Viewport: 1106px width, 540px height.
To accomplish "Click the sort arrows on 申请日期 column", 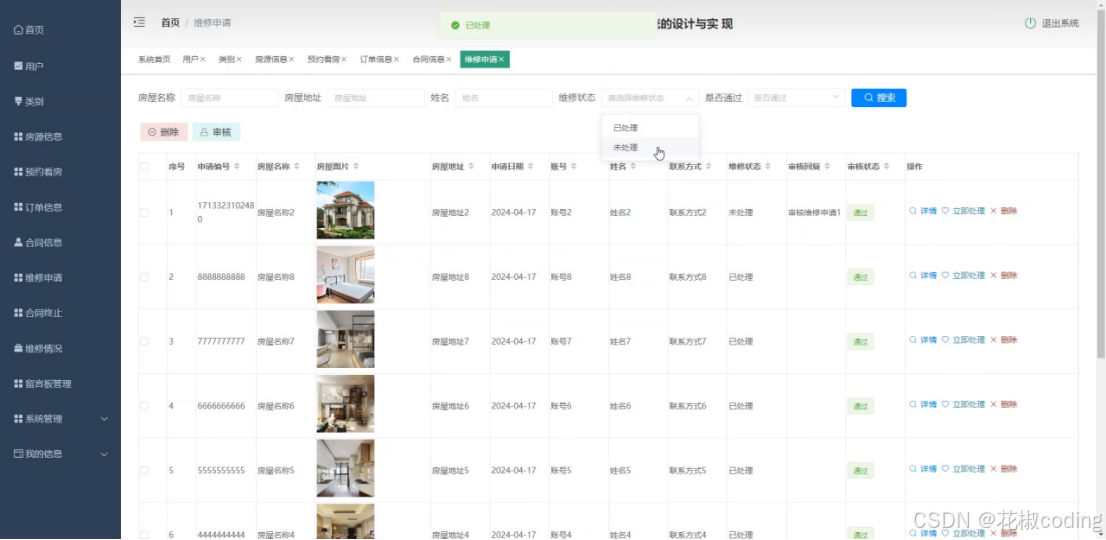I will [x=530, y=166].
